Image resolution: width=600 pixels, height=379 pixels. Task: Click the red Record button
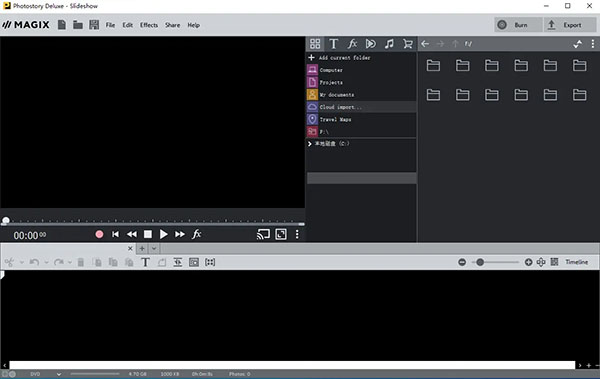point(99,234)
